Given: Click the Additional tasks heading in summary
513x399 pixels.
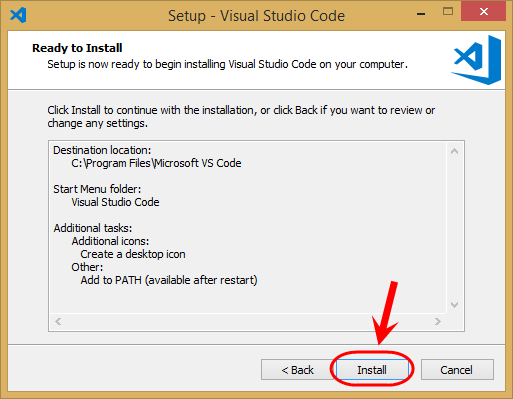Looking at the screenshot, I should point(93,228).
